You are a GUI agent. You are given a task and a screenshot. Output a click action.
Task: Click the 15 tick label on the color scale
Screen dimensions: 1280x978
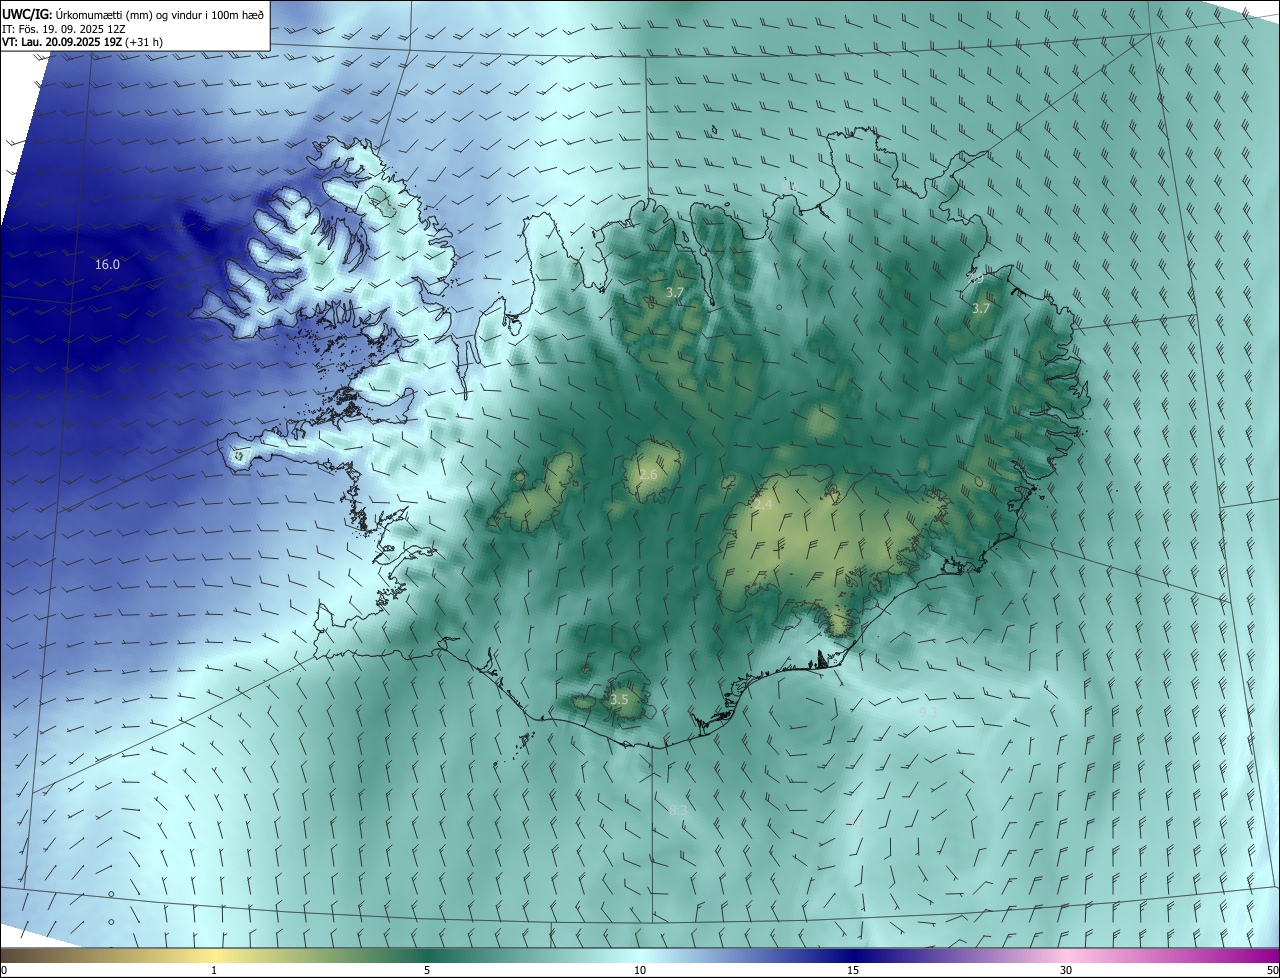(853, 970)
